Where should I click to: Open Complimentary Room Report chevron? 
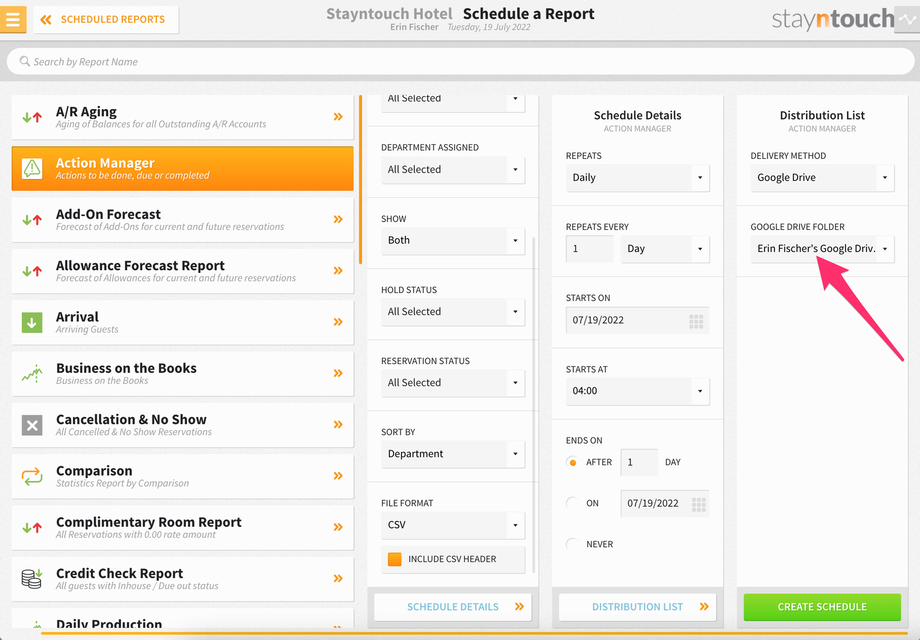point(338,527)
